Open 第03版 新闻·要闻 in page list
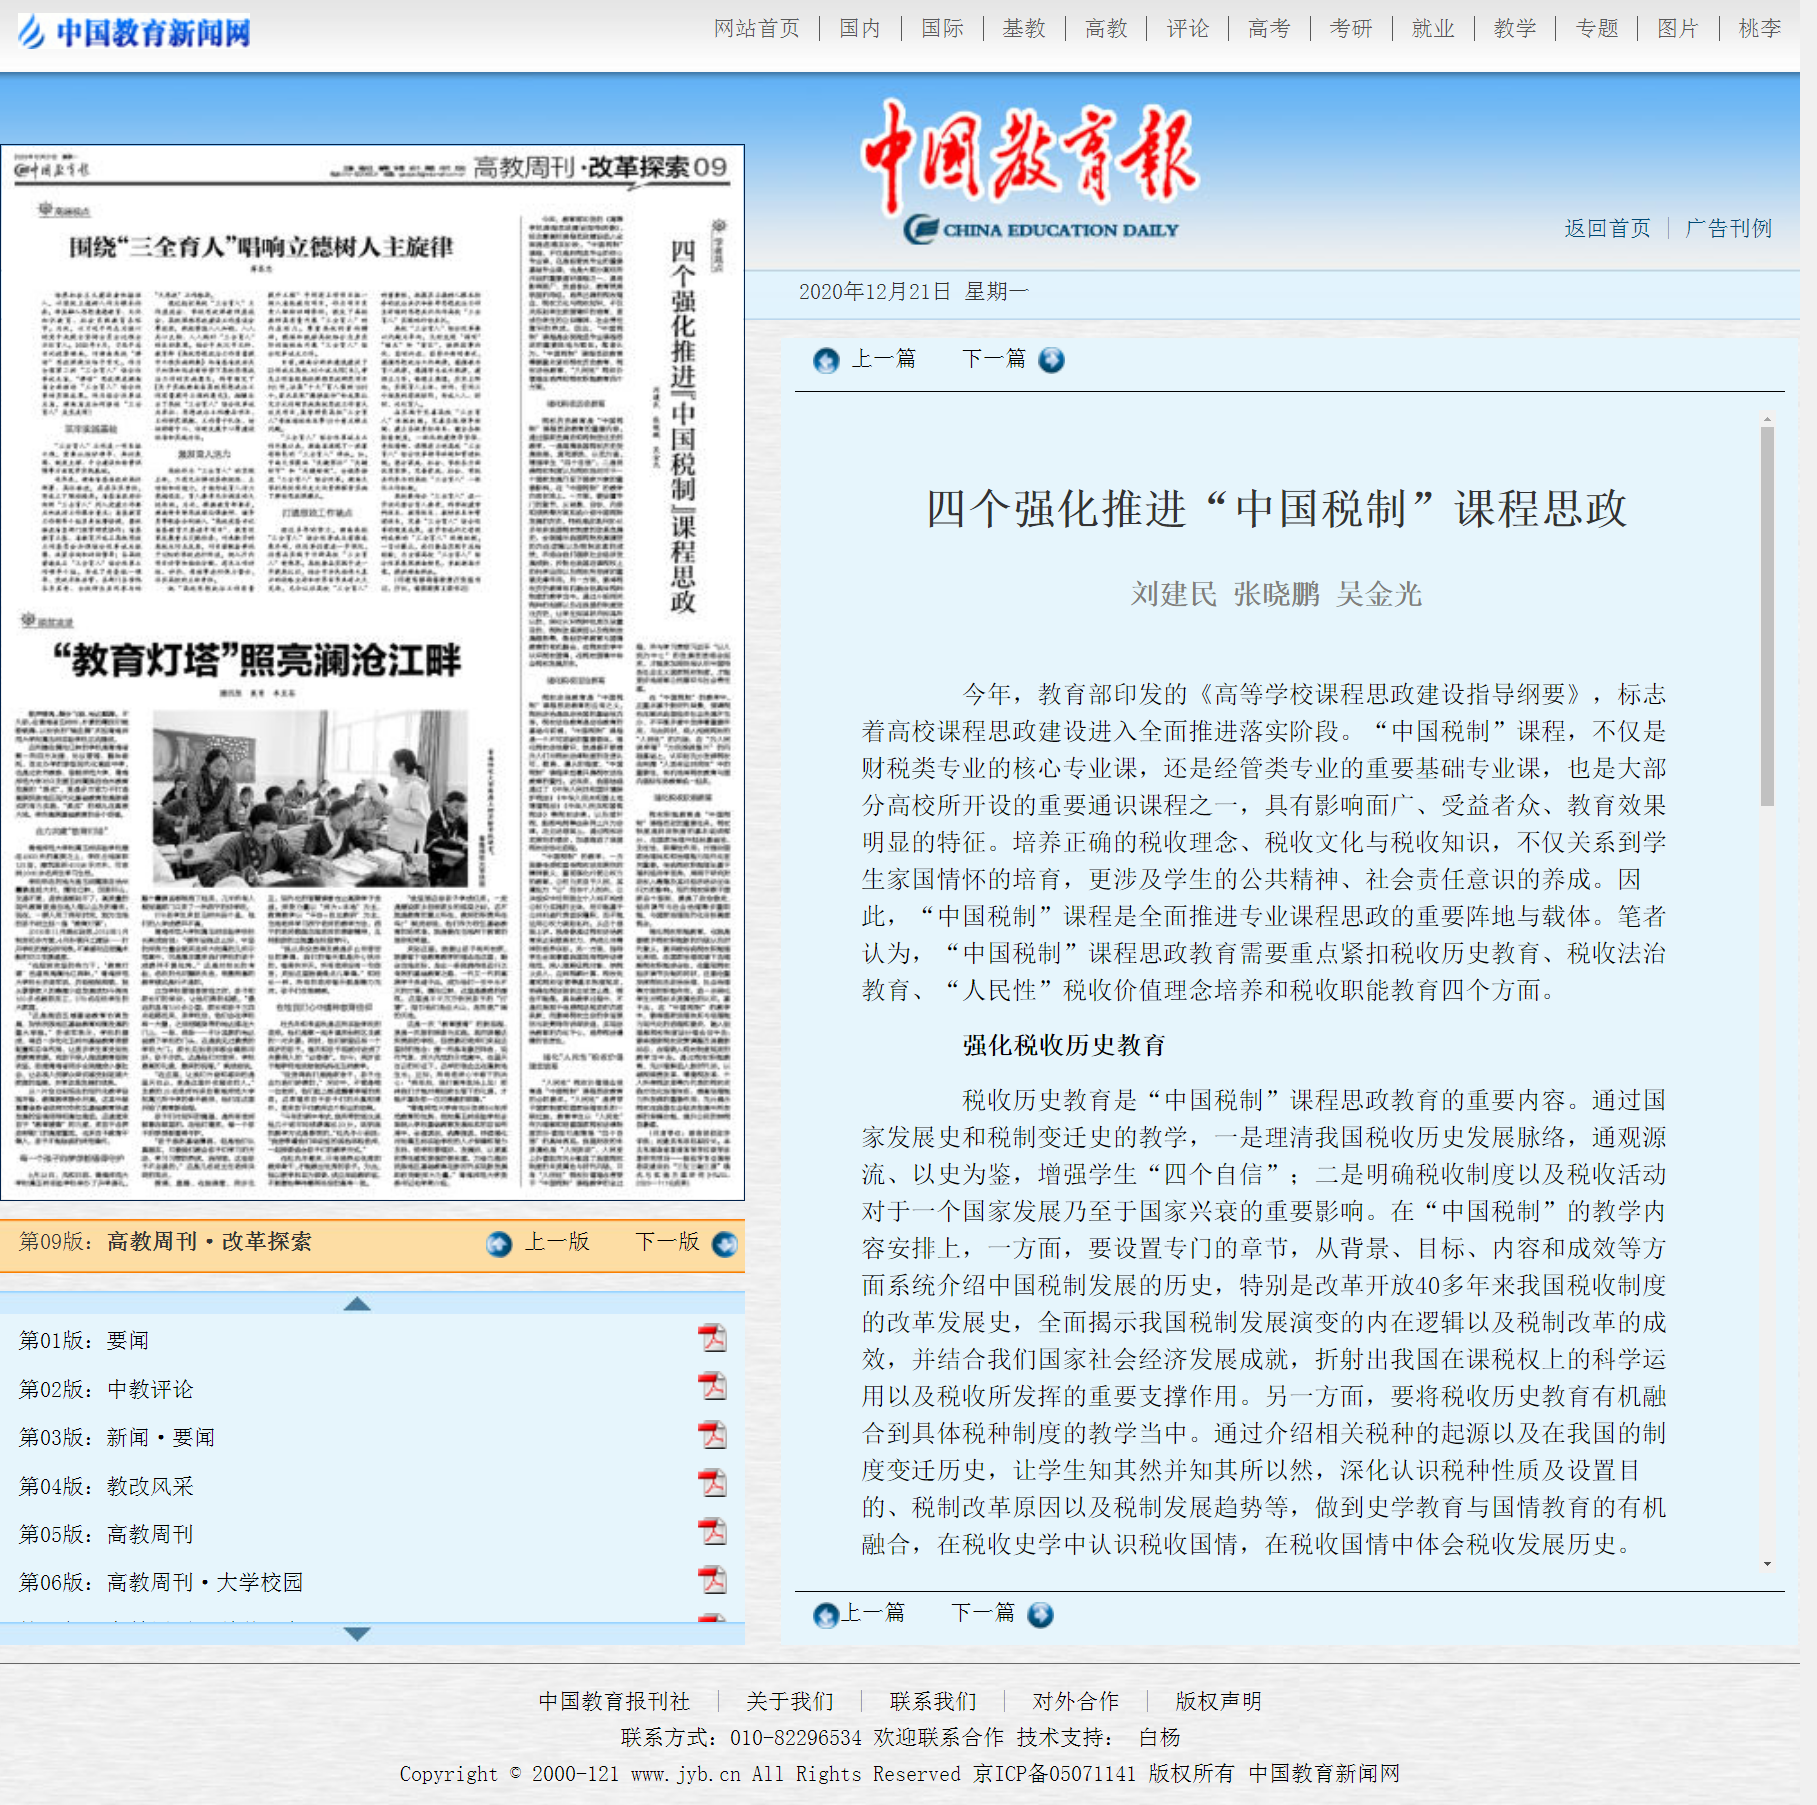Viewport: 1817px width, 1805px height. pos(117,1437)
